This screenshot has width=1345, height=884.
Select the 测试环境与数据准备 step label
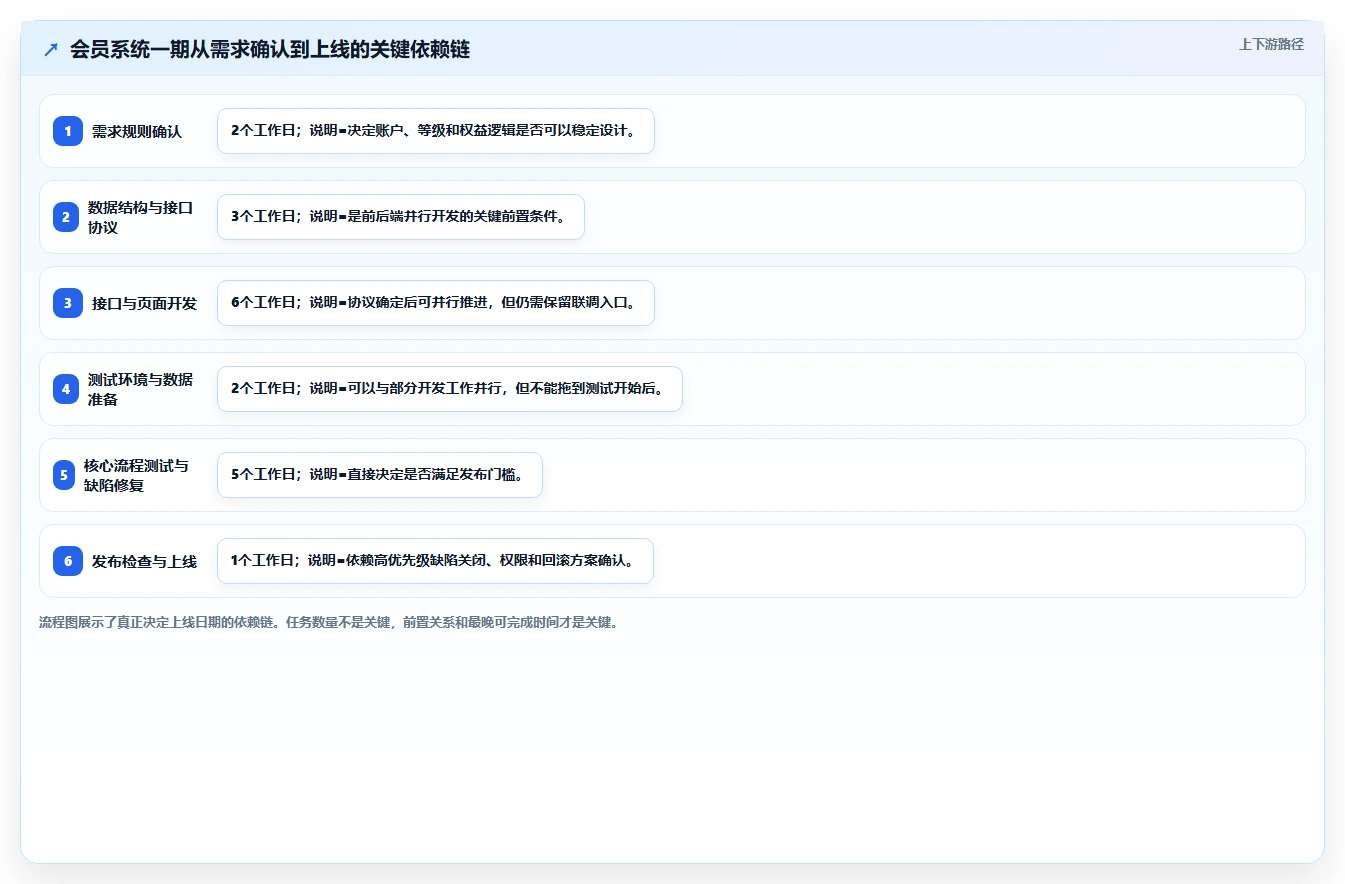[140, 389]
